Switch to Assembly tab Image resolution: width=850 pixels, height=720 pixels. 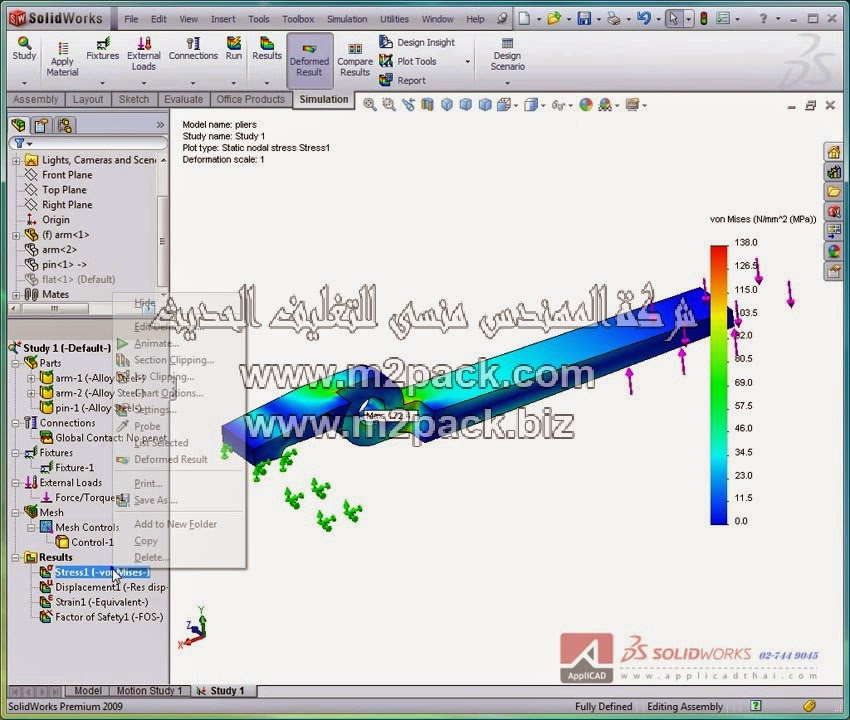[36, 99]
